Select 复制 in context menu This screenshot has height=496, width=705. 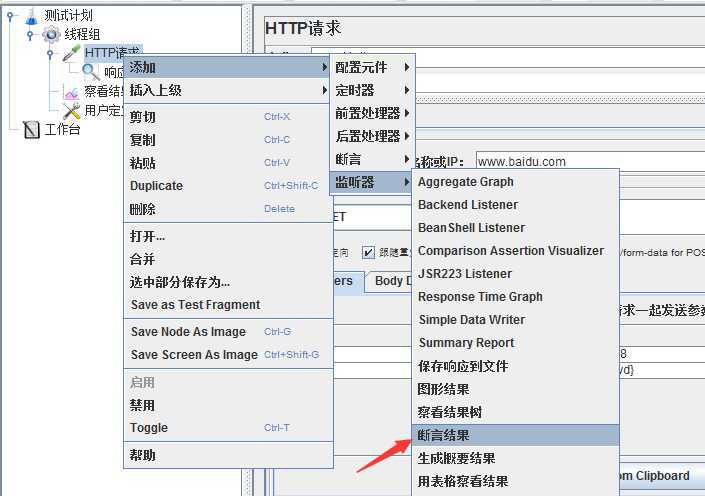pos(228,140)
